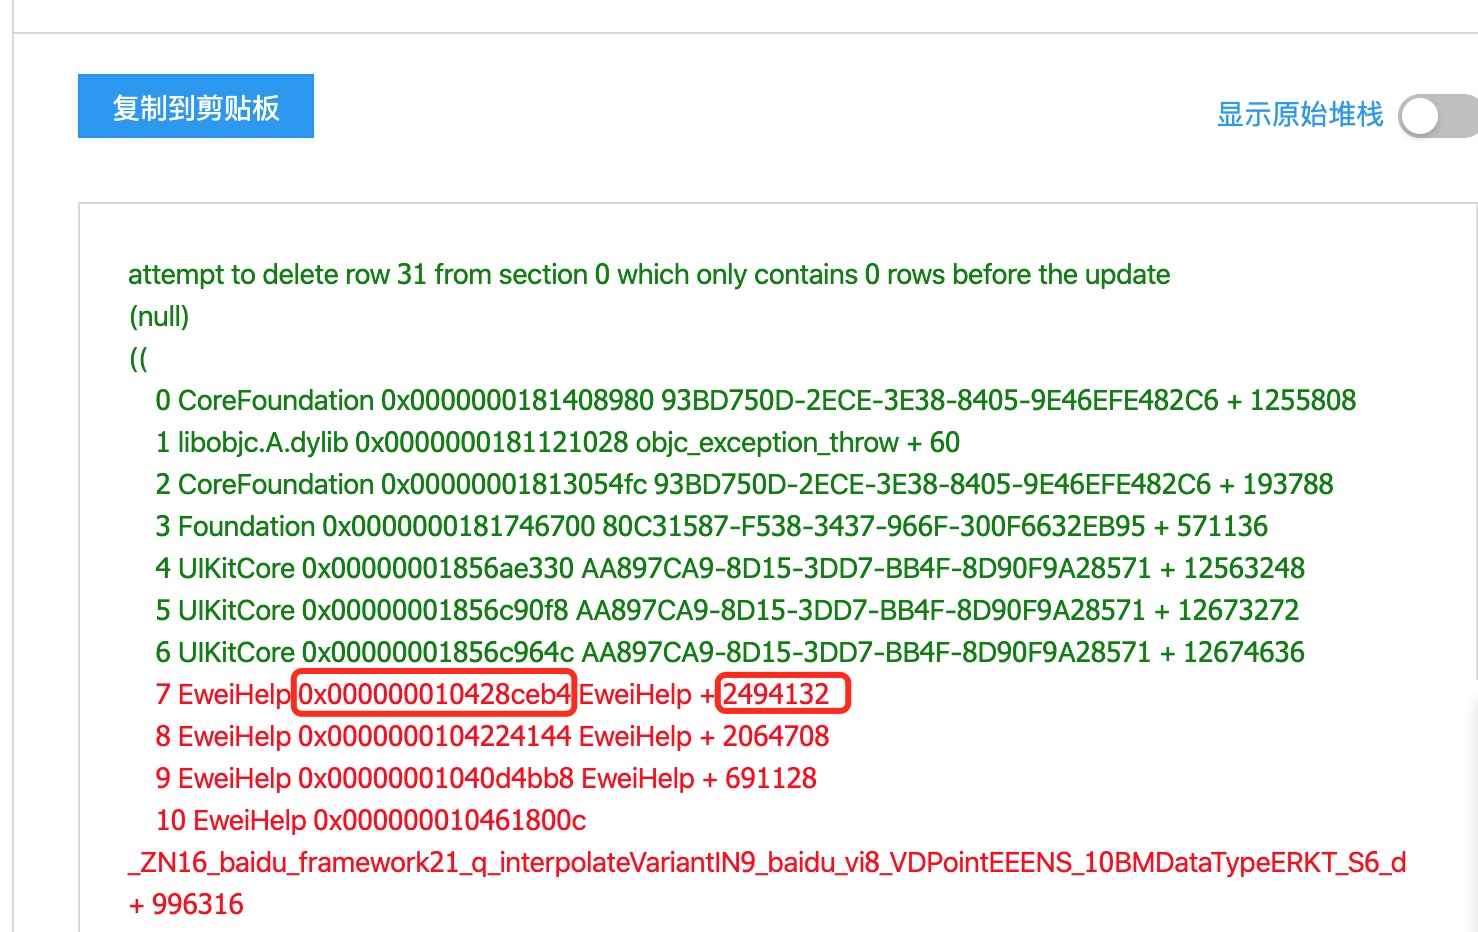Select stack frame 2 CoreFoundation 0x00000001813054fc
Screen dimensions: 1478x932
coord(744,485)
